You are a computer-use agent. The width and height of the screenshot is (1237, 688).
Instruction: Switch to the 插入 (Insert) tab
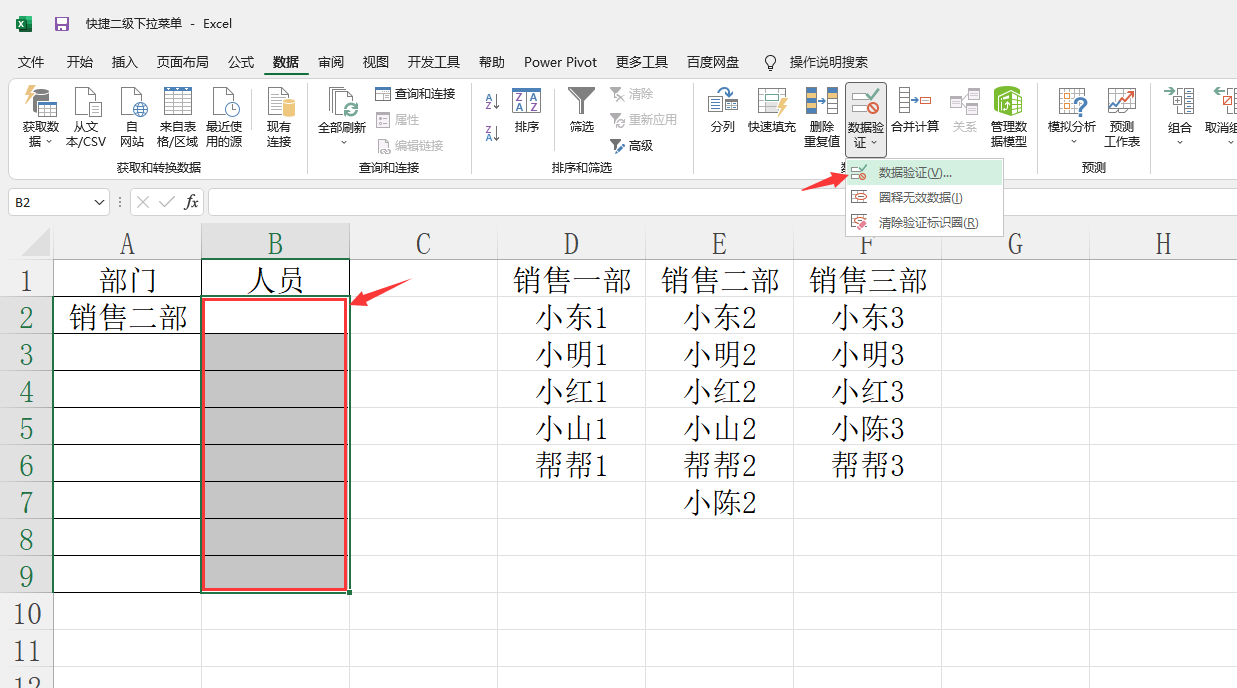pyautogui.click(x=125, y=62)
